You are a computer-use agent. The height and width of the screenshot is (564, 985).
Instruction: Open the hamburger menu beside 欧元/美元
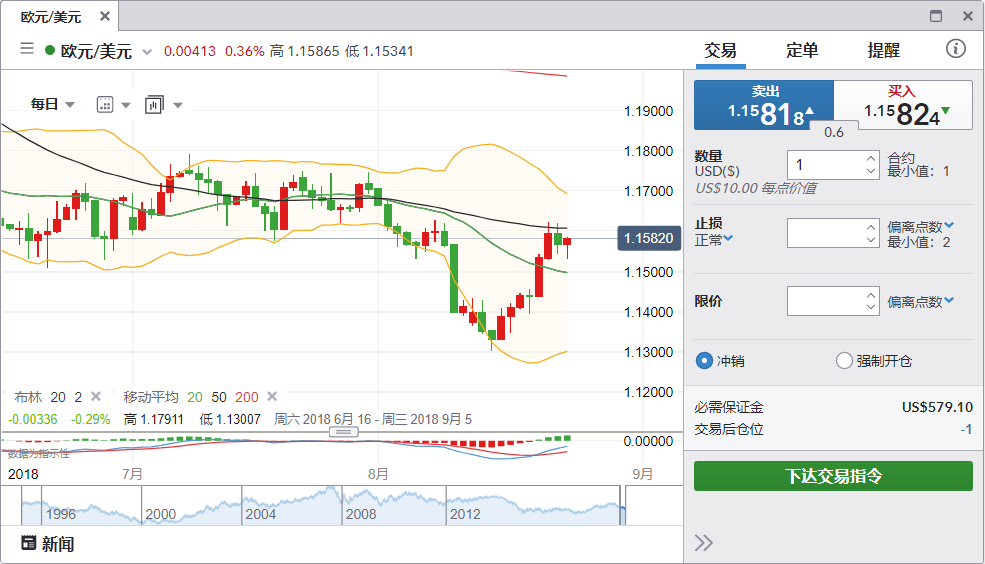[27, 50]
